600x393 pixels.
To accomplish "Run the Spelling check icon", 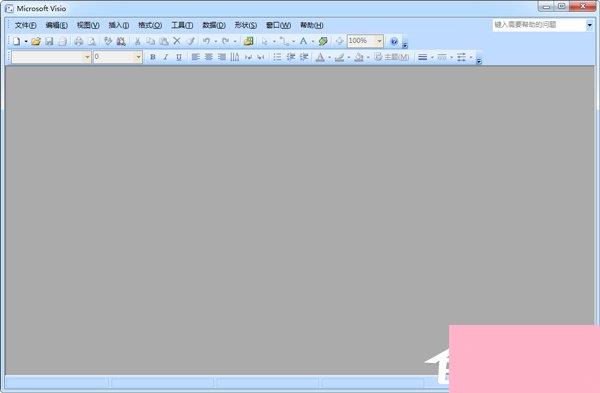I will pos(108,41).
